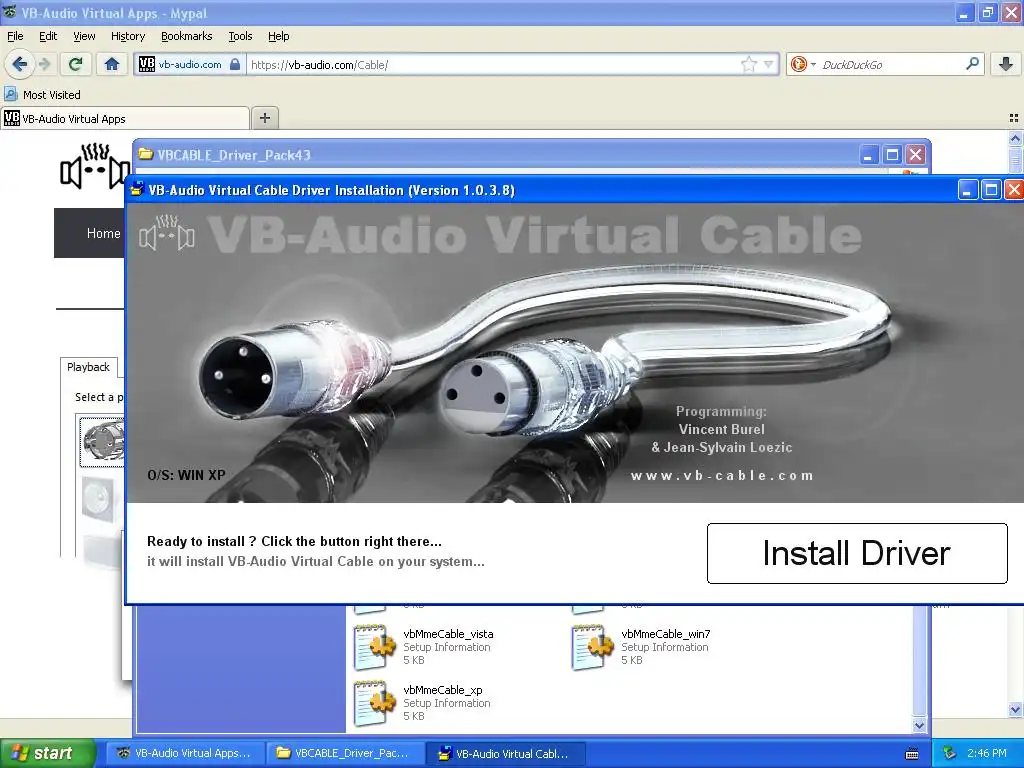Click browser page scrollbar down arrow

click(1015, 710)
